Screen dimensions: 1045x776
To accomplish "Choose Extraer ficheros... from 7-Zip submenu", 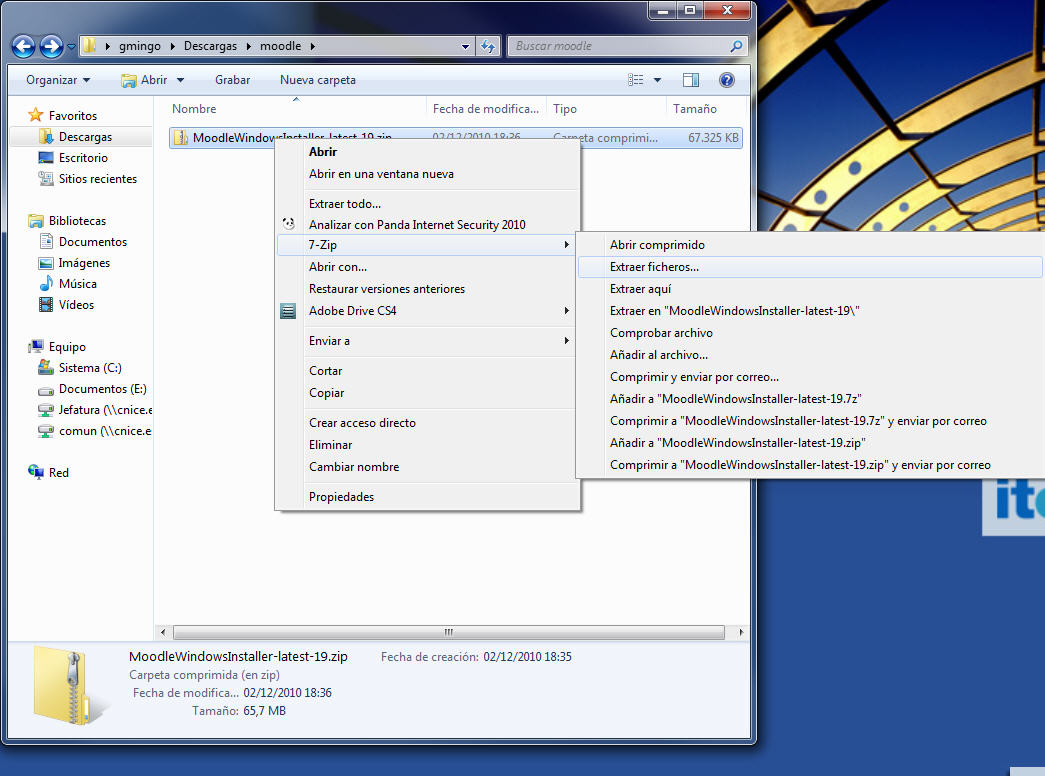I will click(654, 267).
